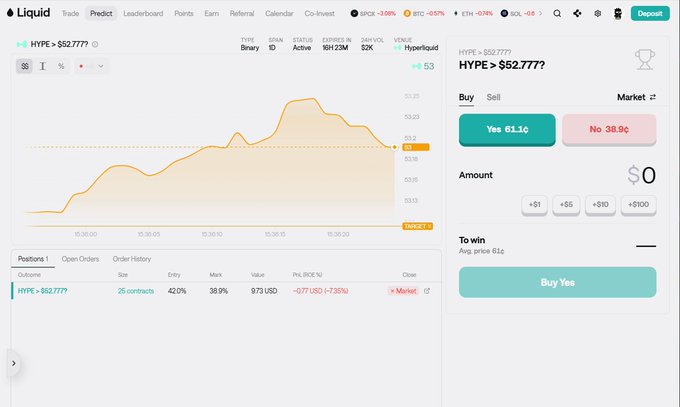The width and height of the screenshot is (680, 407).
Task: Select the Sell tab
Action: (x=493, y=98)
